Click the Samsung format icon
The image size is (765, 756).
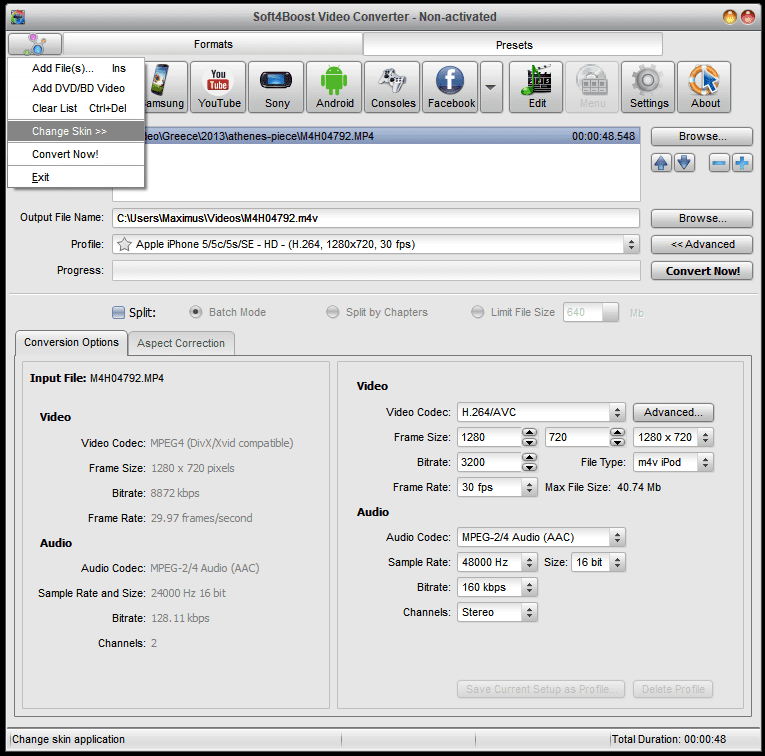[x=166, y=87]
